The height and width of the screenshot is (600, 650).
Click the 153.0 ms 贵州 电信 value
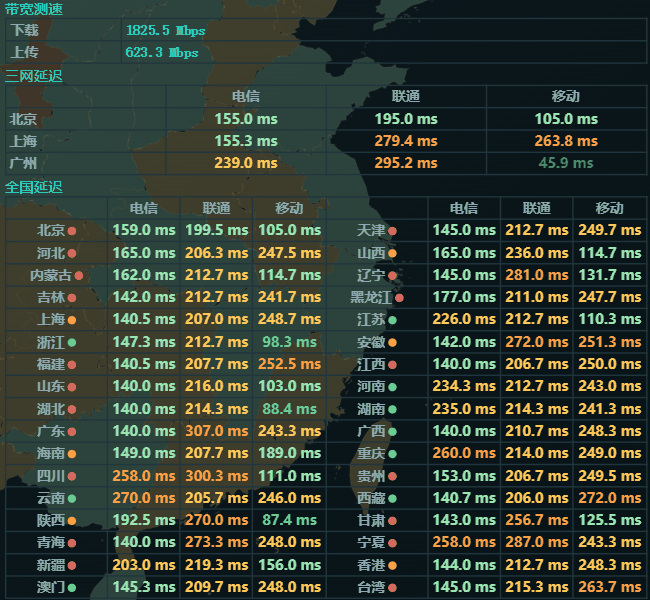tap(464, 476)
